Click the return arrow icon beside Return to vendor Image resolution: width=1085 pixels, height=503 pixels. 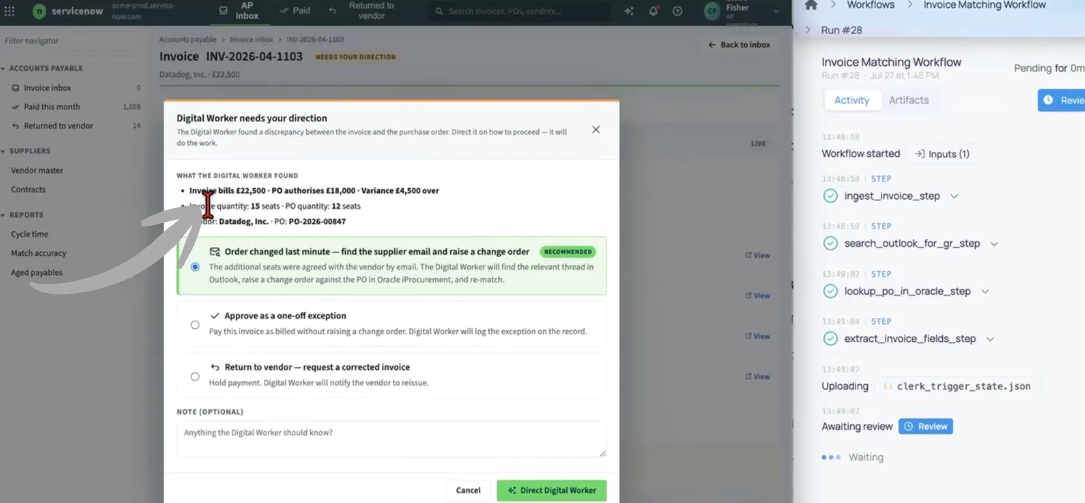[x=215, y=367]
